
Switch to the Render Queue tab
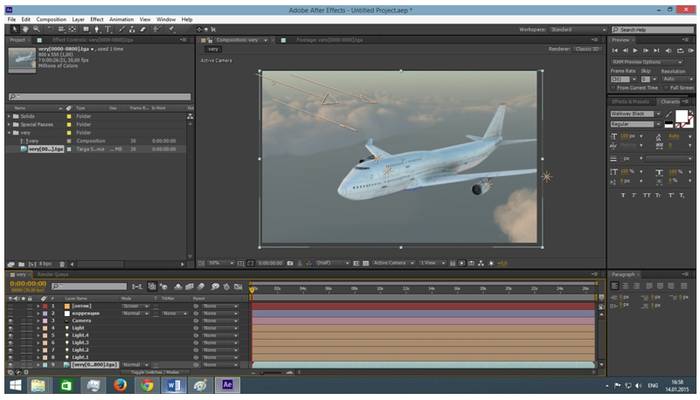pos(51,274)
